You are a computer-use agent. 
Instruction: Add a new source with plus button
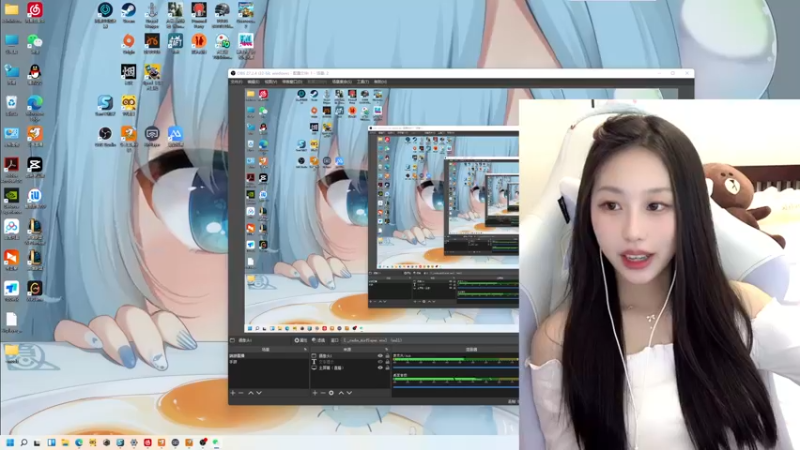[315, 393]
